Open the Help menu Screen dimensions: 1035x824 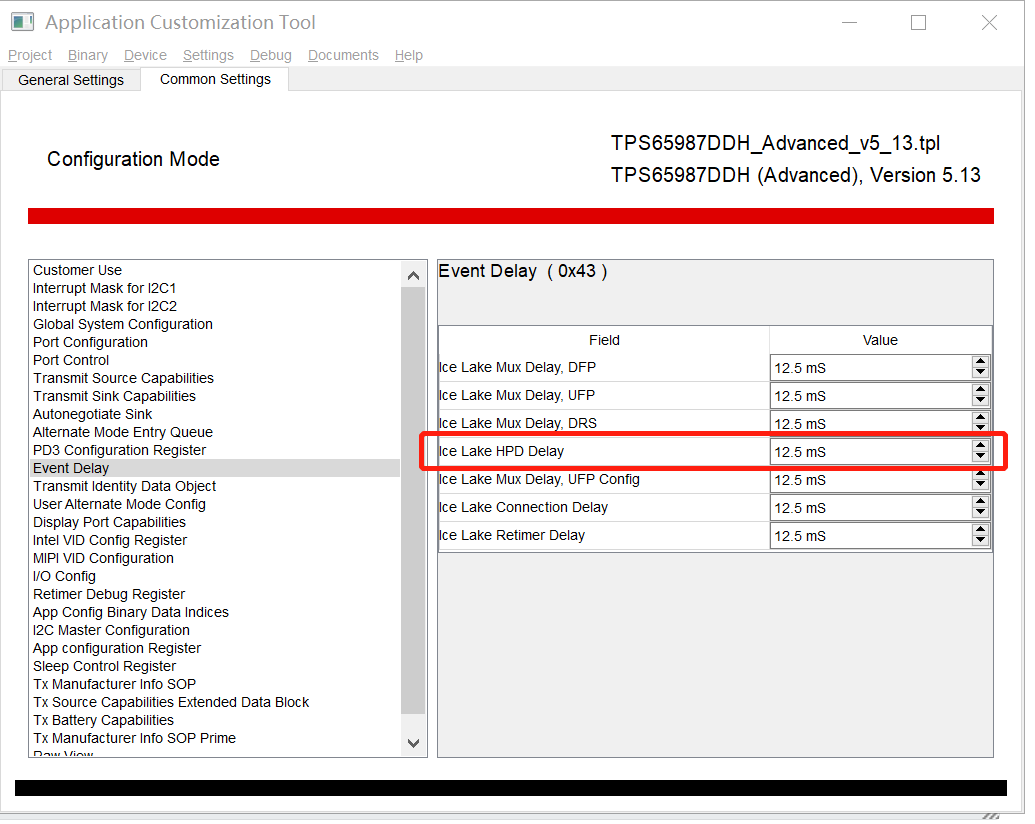(409, 55)
